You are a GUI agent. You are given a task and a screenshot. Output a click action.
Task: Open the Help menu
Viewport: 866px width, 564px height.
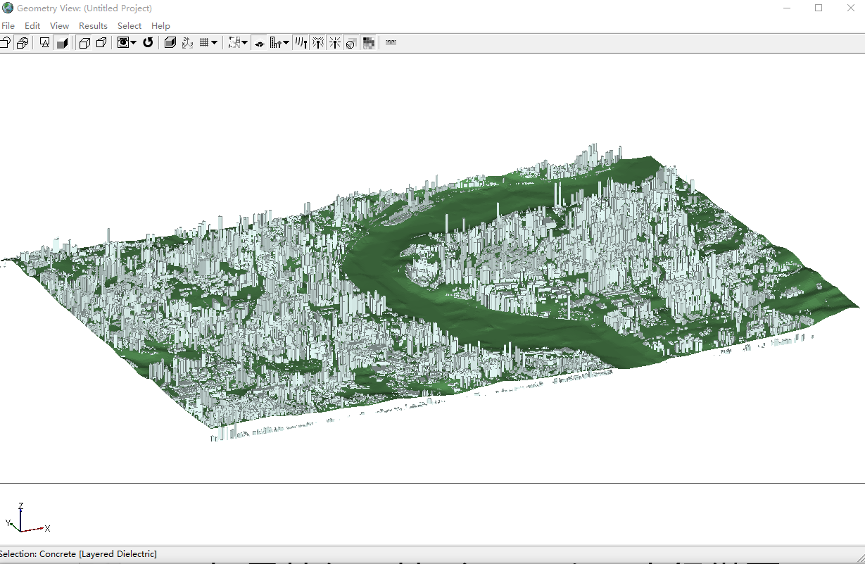[161, 26]
